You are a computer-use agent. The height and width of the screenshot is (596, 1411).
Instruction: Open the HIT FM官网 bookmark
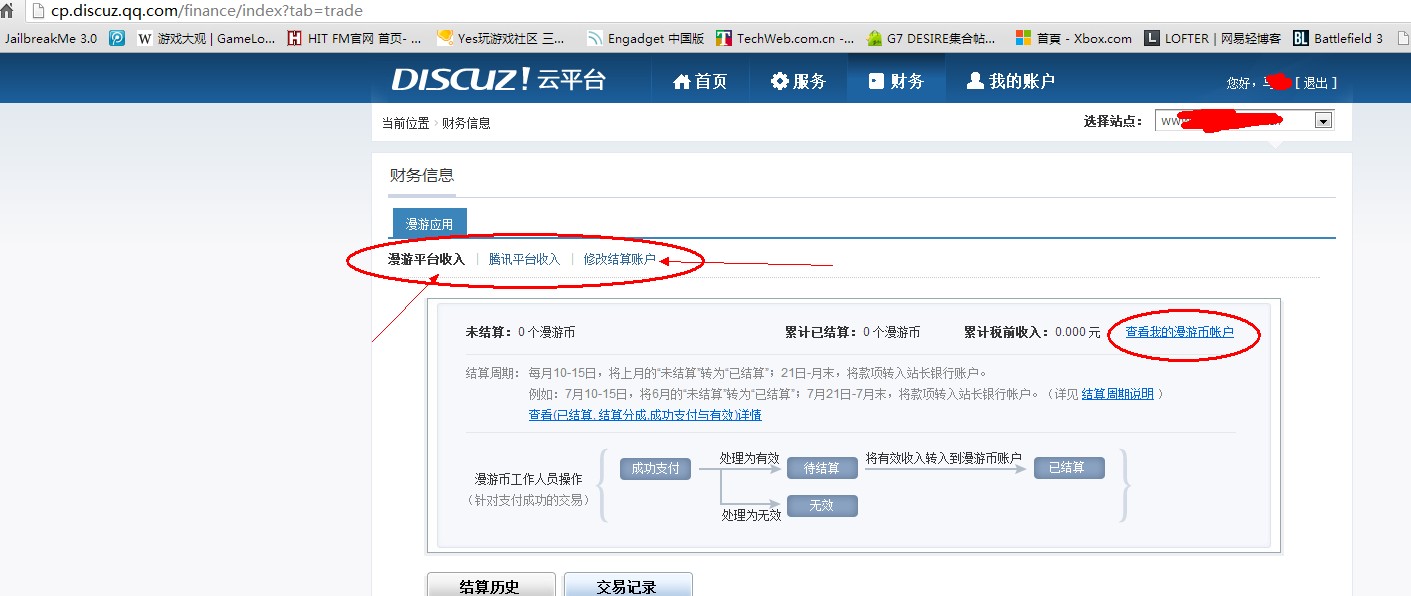coord(354,38)
